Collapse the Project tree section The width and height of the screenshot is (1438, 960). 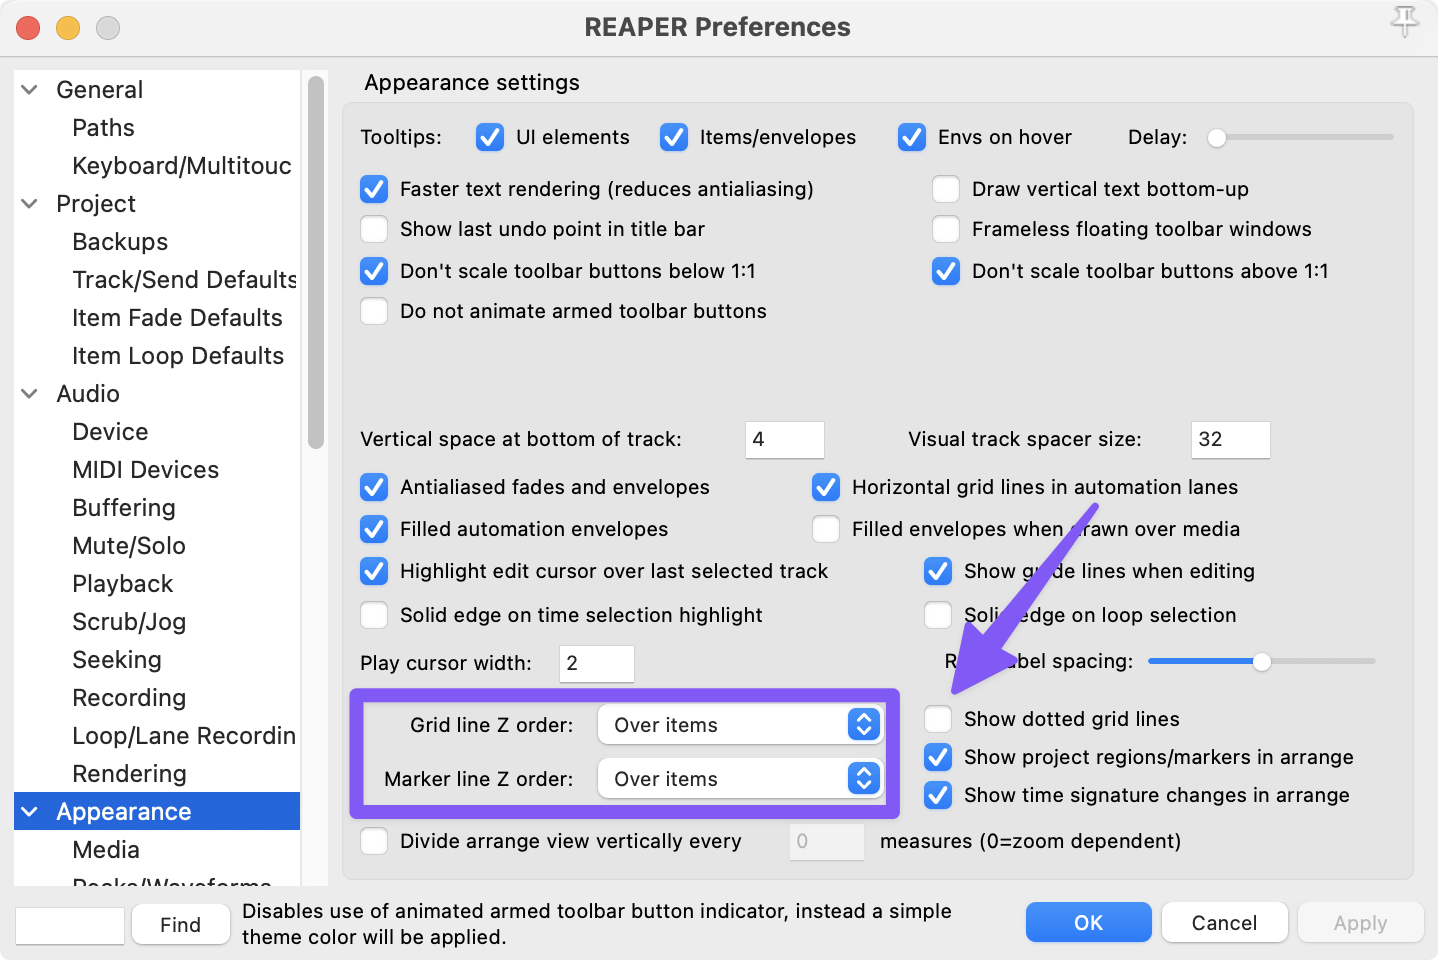click(x=30, y=204)
